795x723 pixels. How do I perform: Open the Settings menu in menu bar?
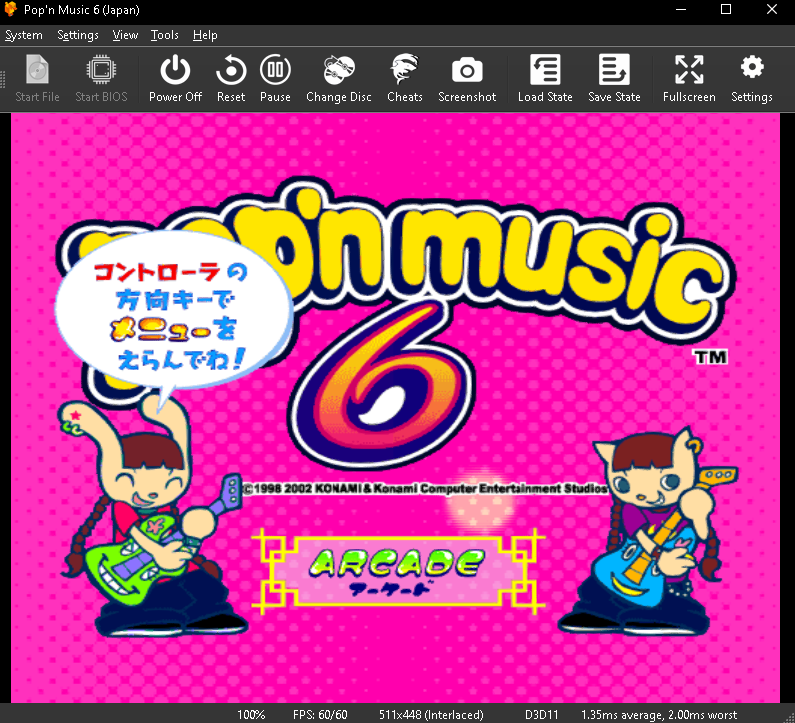click(x=78, y=35)
